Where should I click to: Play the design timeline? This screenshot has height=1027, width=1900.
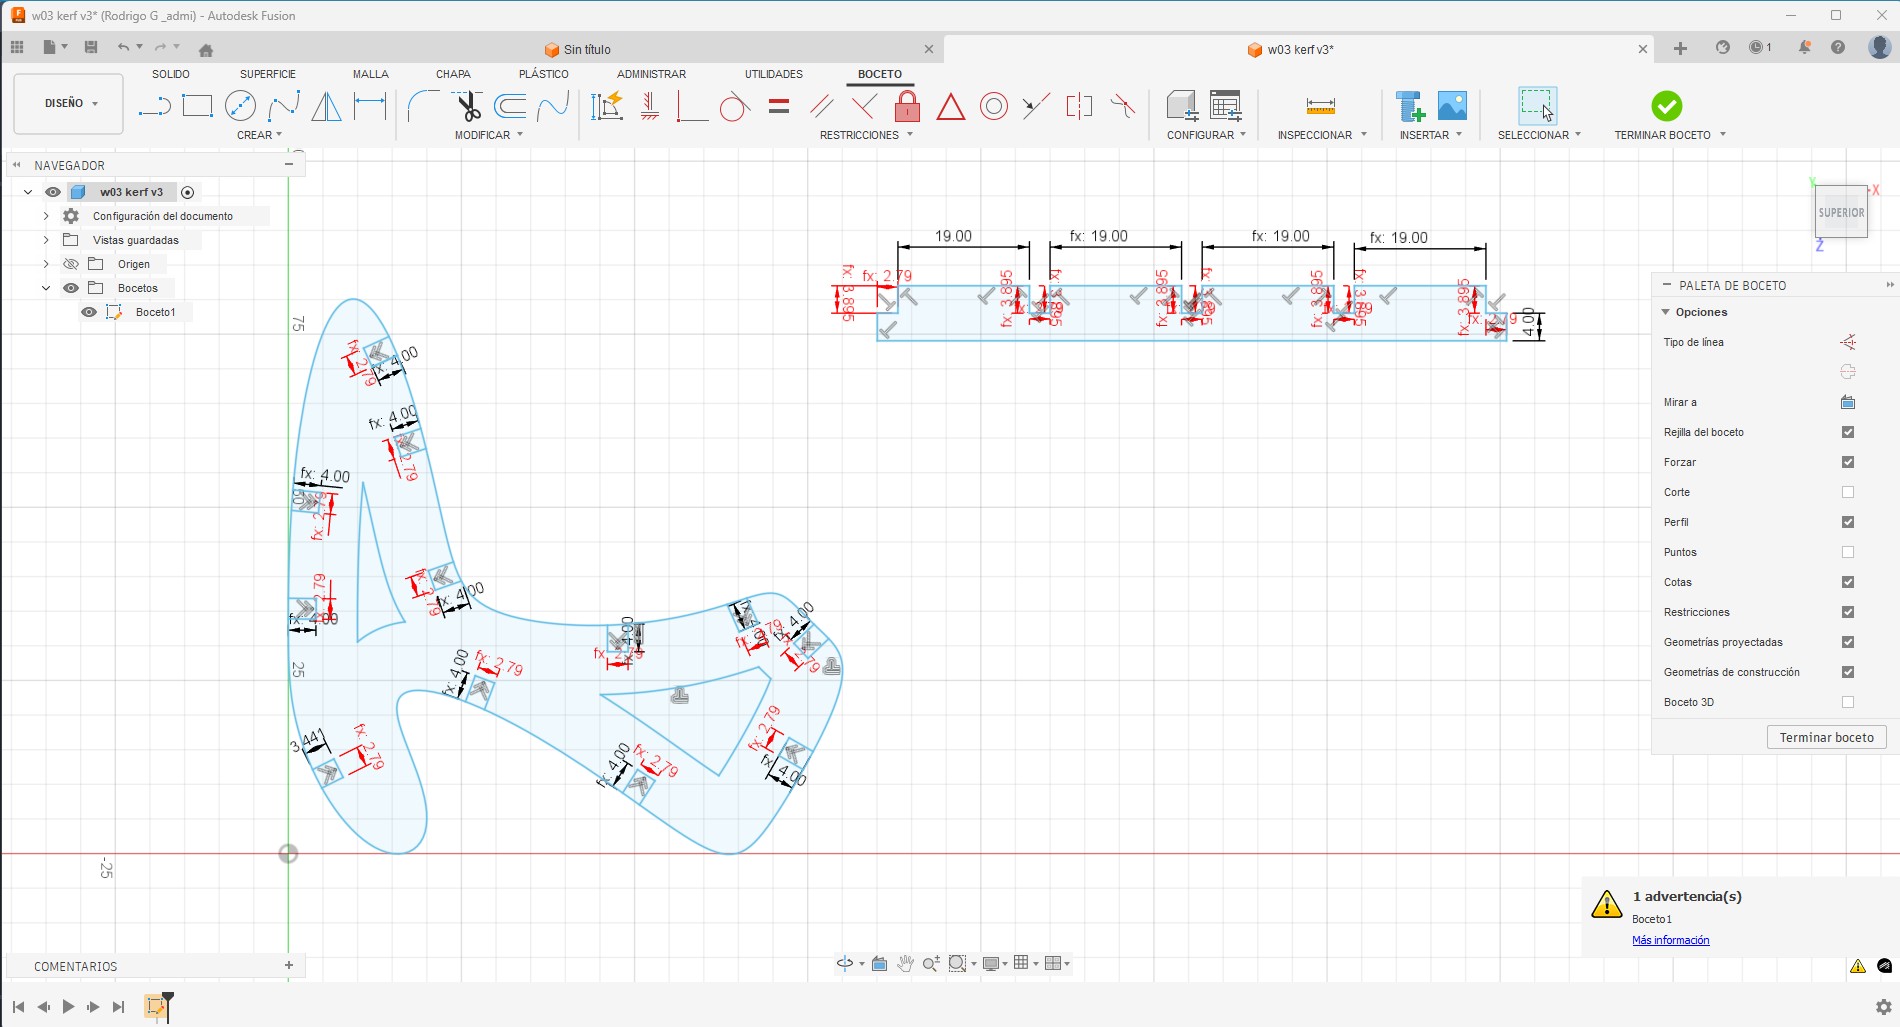click(x=68, y=1007)
